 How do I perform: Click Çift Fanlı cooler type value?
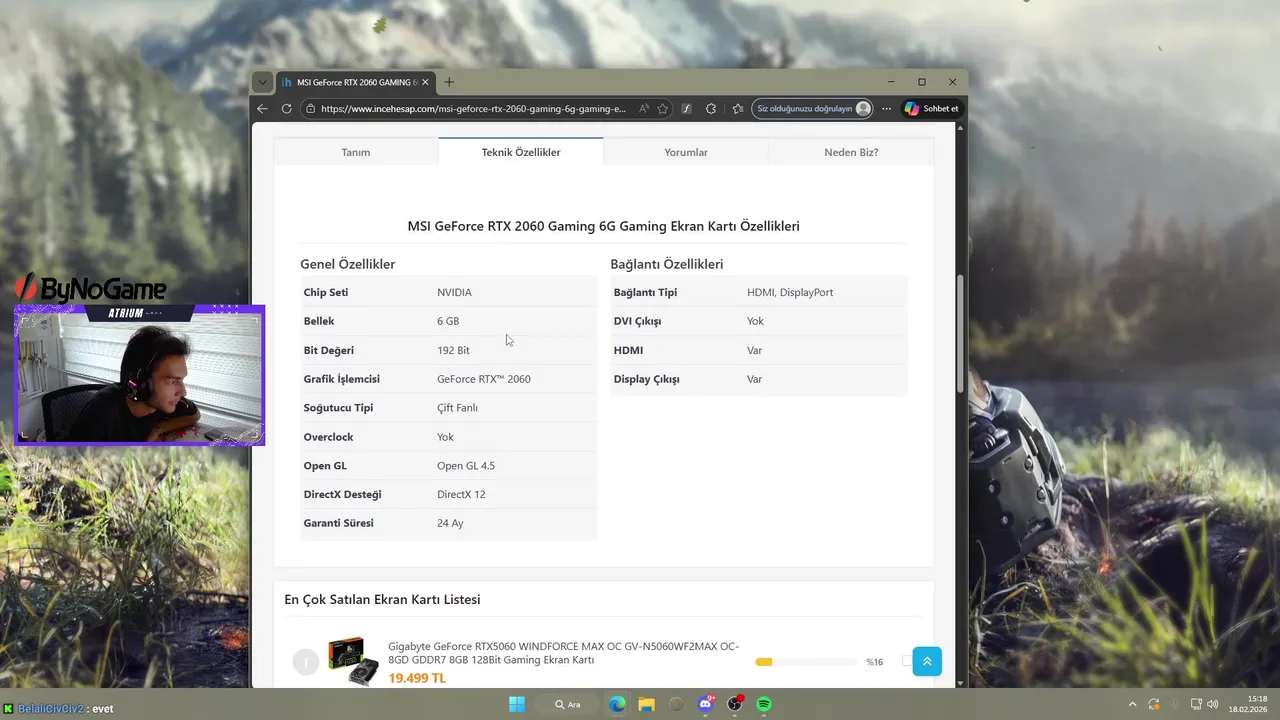[x=457, y=408]
